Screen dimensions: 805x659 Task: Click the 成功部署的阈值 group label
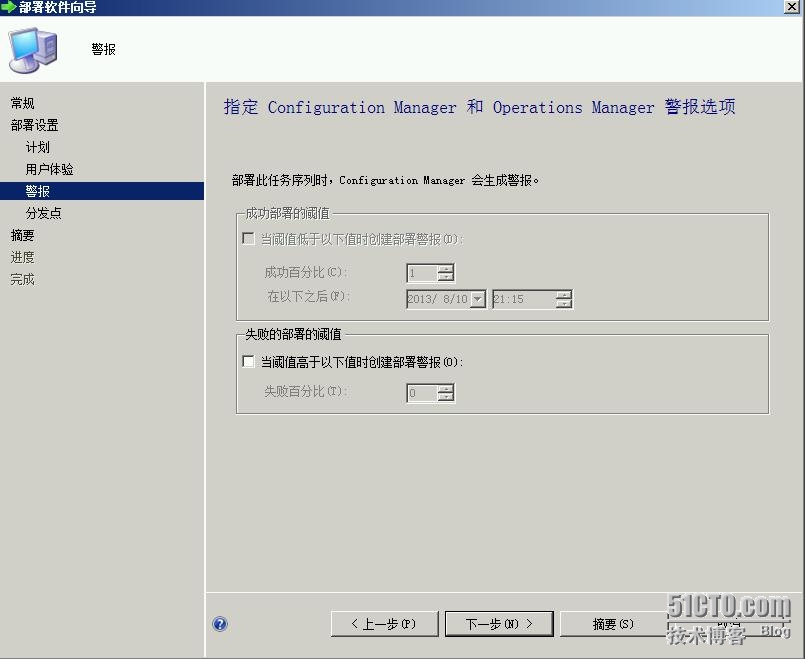point(288,213)
